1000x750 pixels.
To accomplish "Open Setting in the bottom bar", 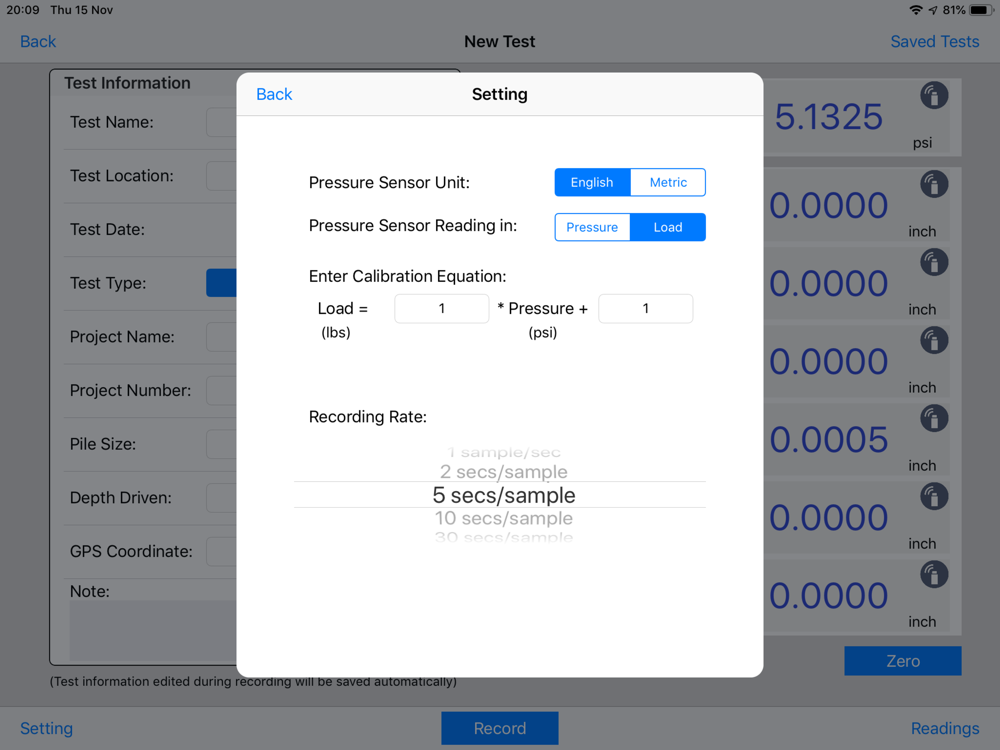I will 47,728.
